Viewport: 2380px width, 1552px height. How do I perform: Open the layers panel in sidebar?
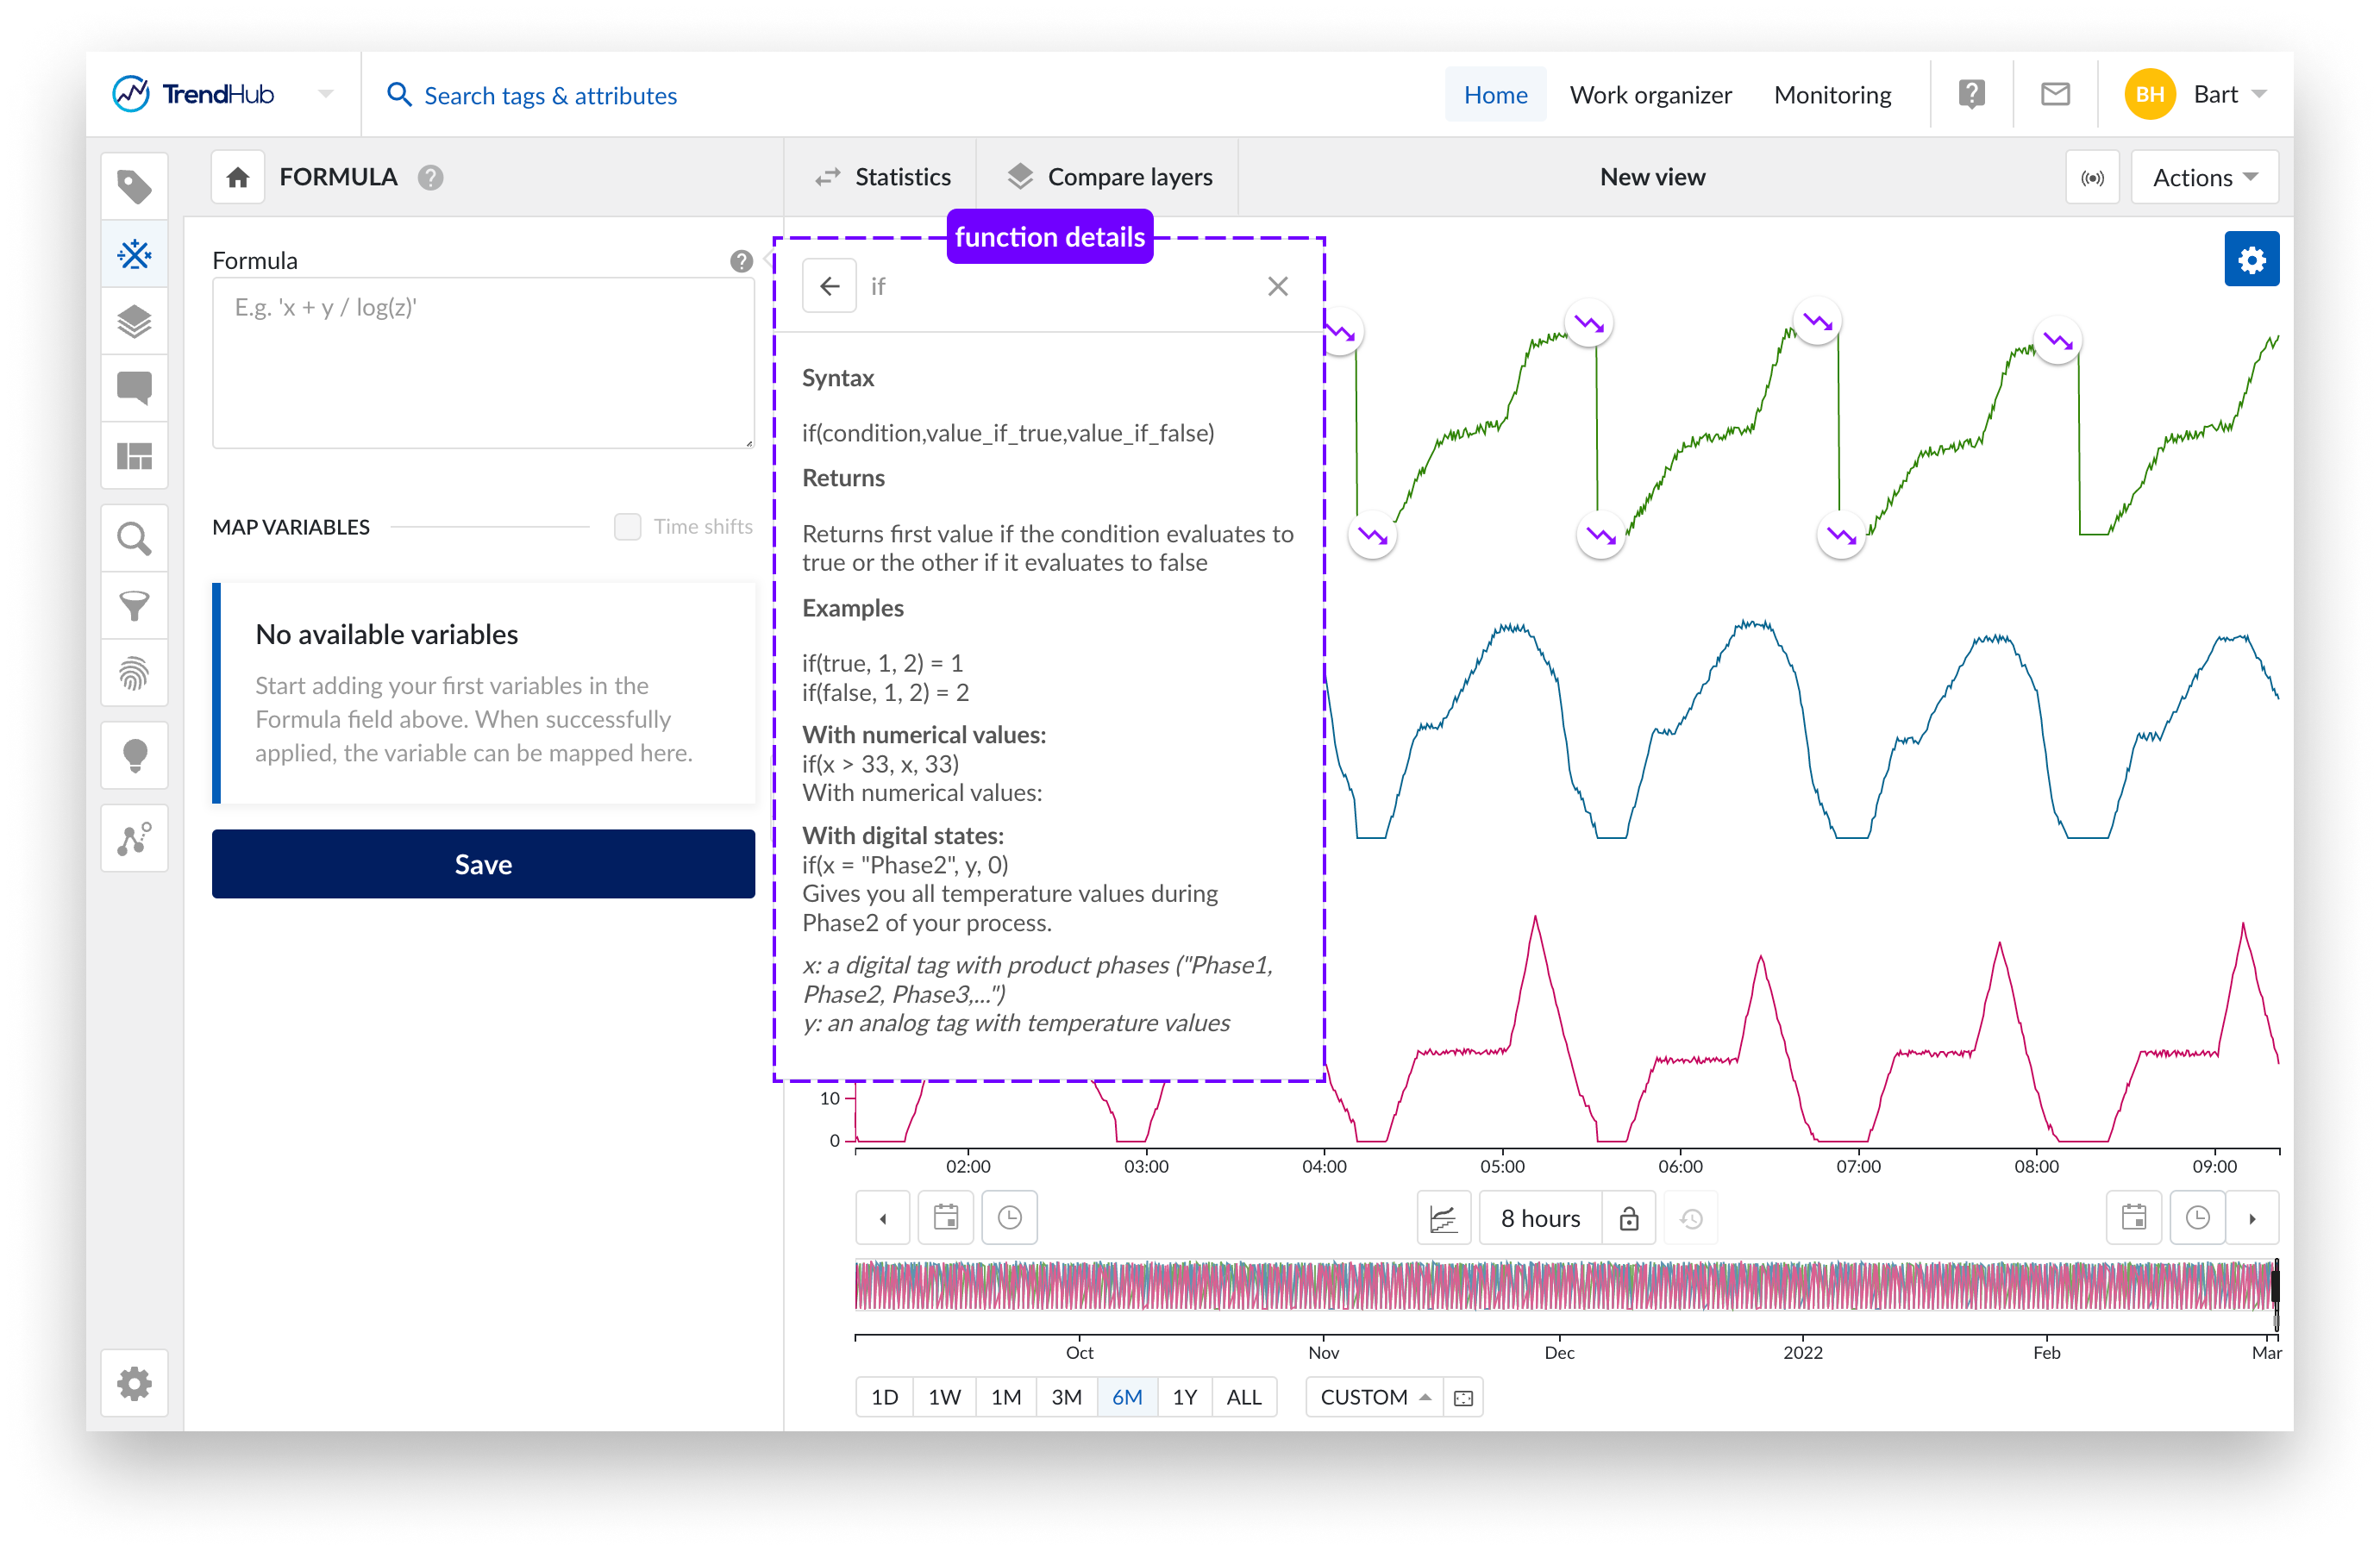coord(134,322)
